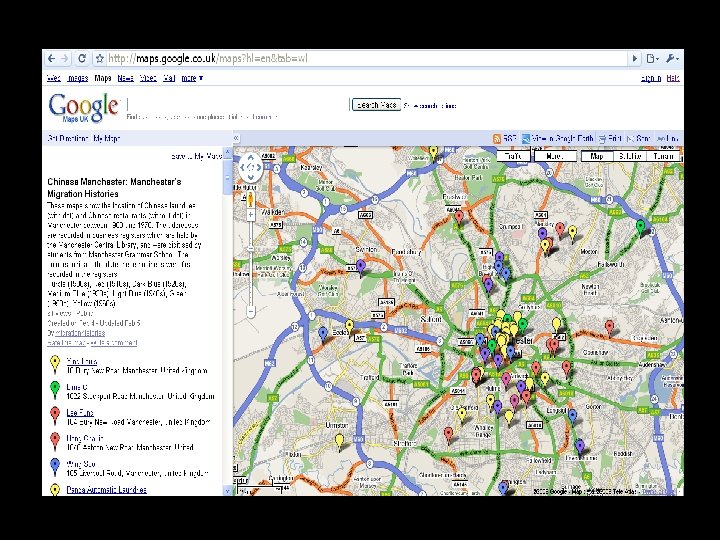Screen dimensions: 720x540
Task: Click the purple map marker near Swinton
Action: coord(361,268)
